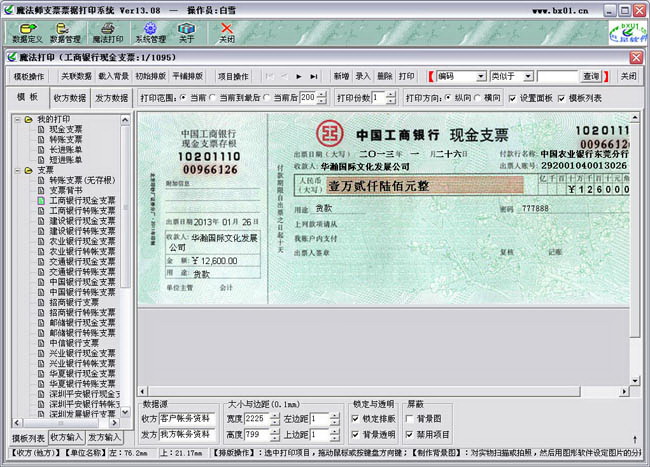Jump to the last record
650x467 pixels.
click(x=314, y=76)
